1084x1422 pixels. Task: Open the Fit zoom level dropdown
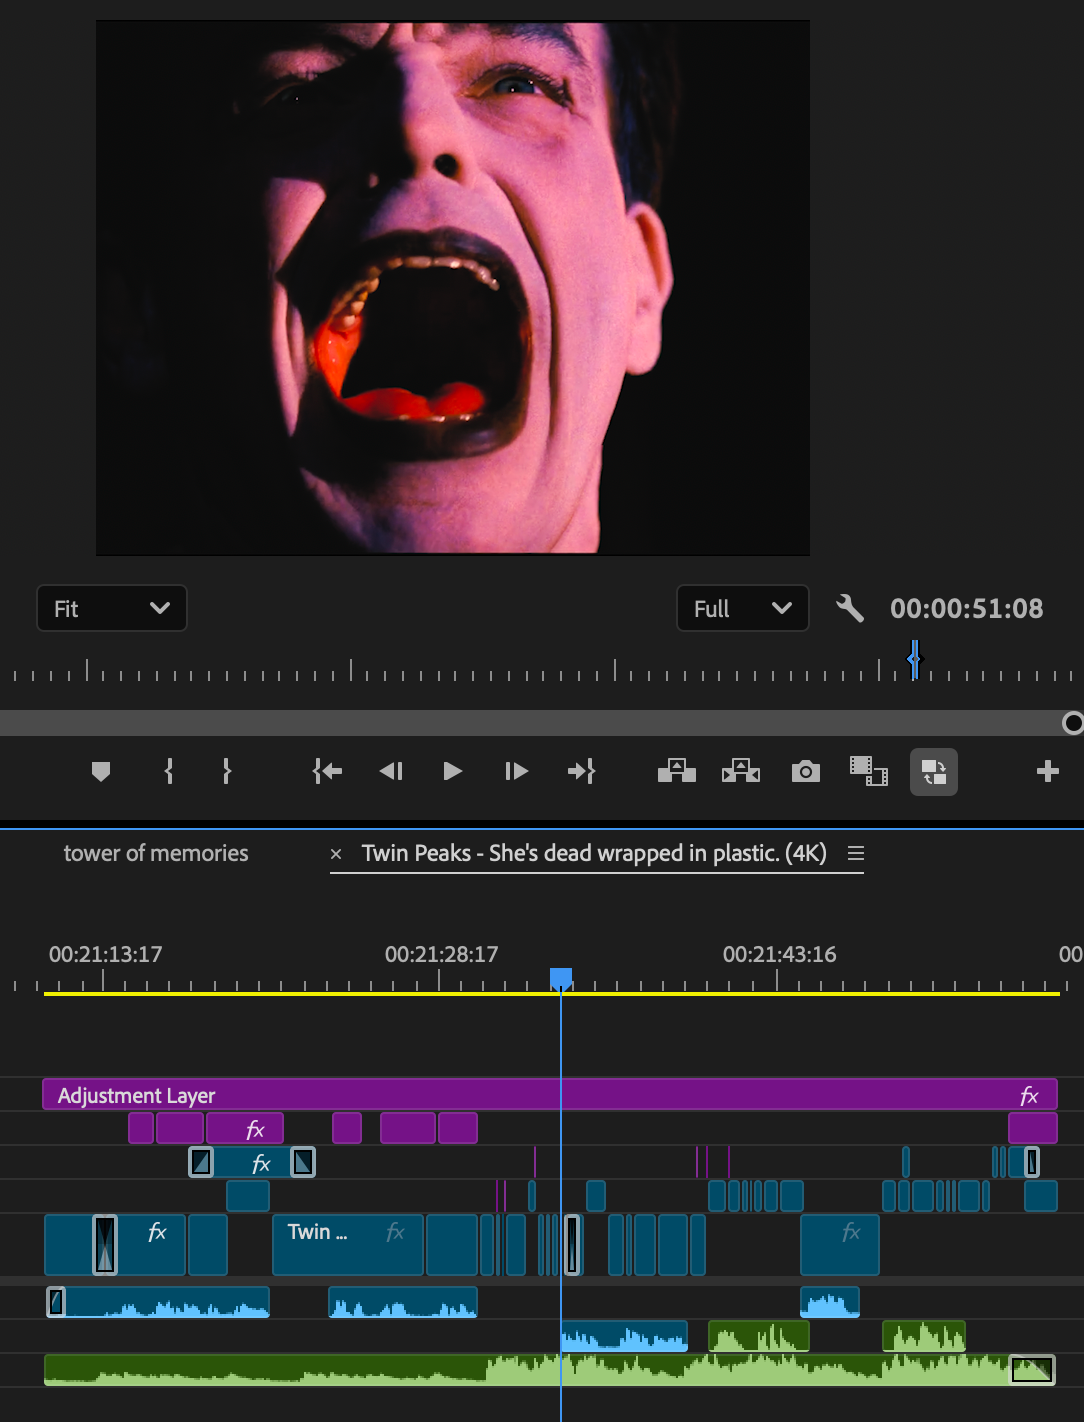[x=112, y=608]
